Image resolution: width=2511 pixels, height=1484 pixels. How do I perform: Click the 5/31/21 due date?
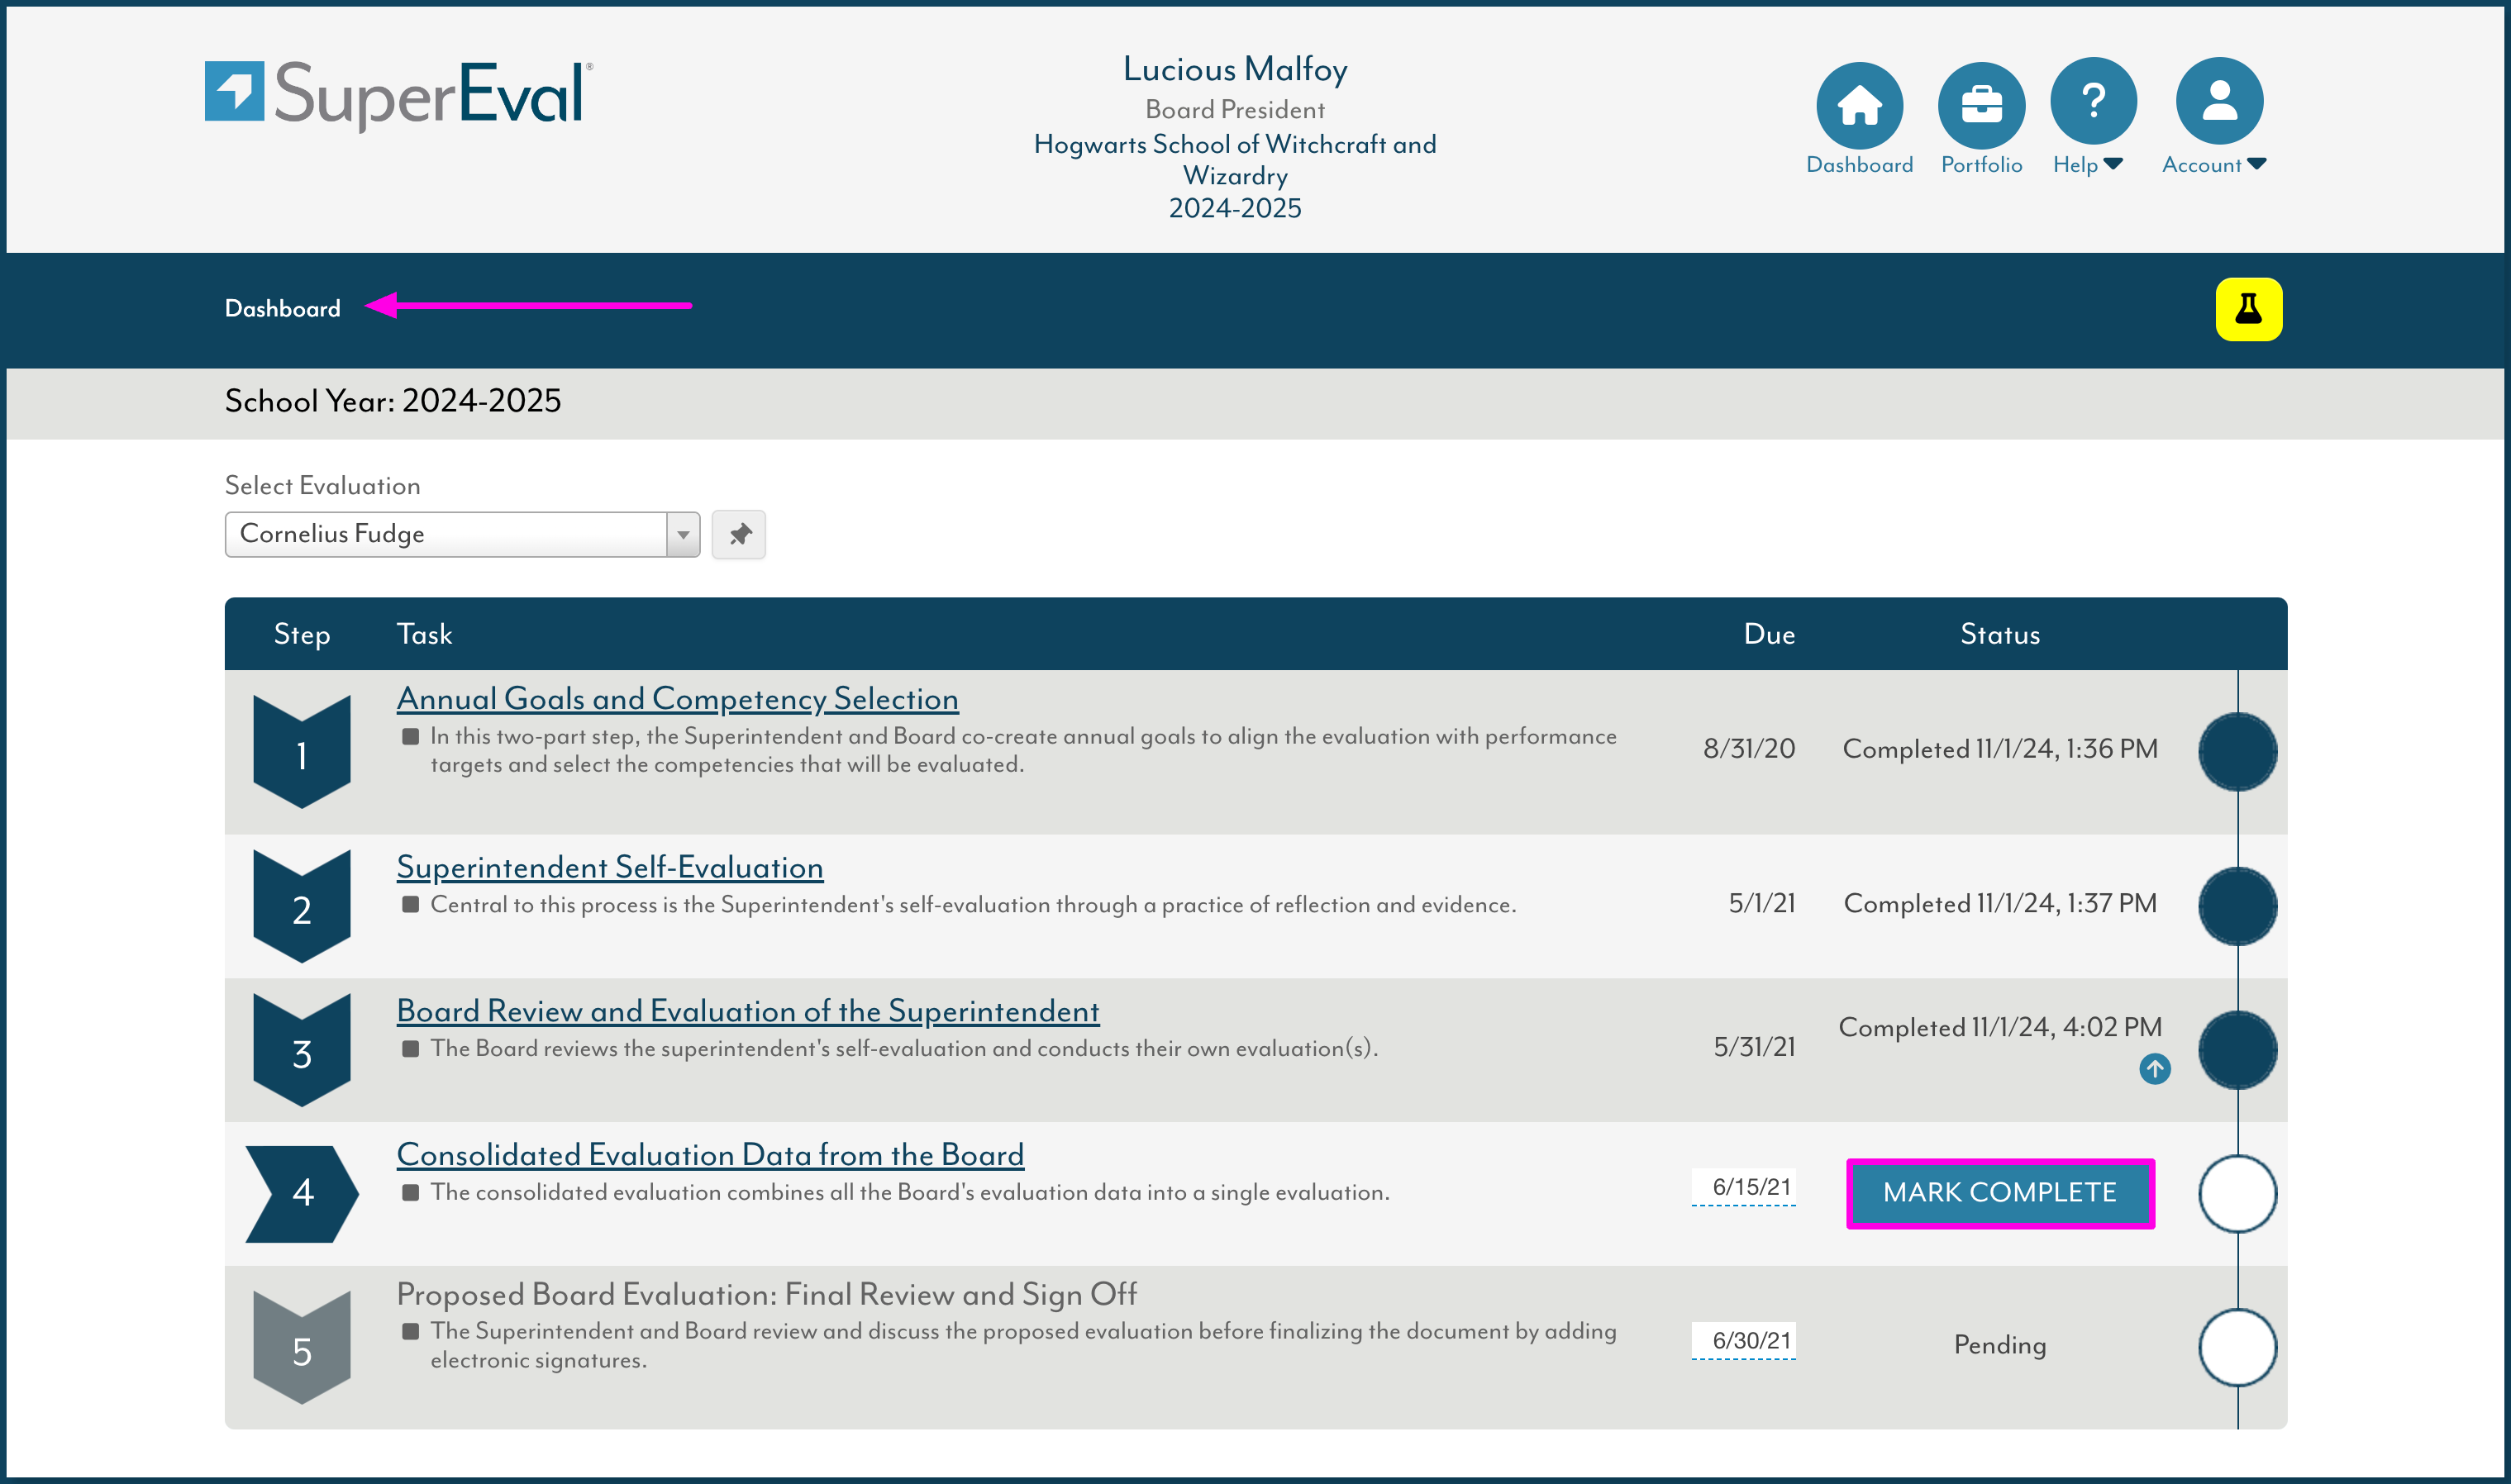pos(1754,1047)
